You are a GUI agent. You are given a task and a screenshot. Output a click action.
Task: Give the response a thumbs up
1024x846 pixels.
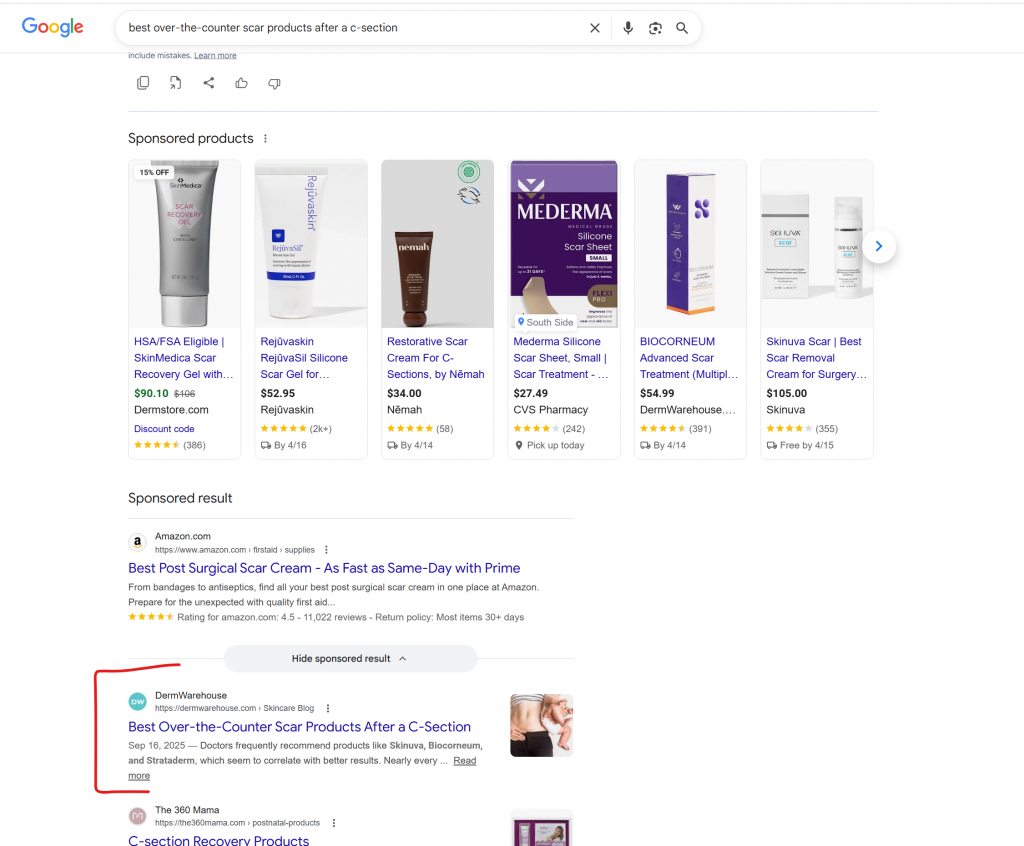point(241,83)
